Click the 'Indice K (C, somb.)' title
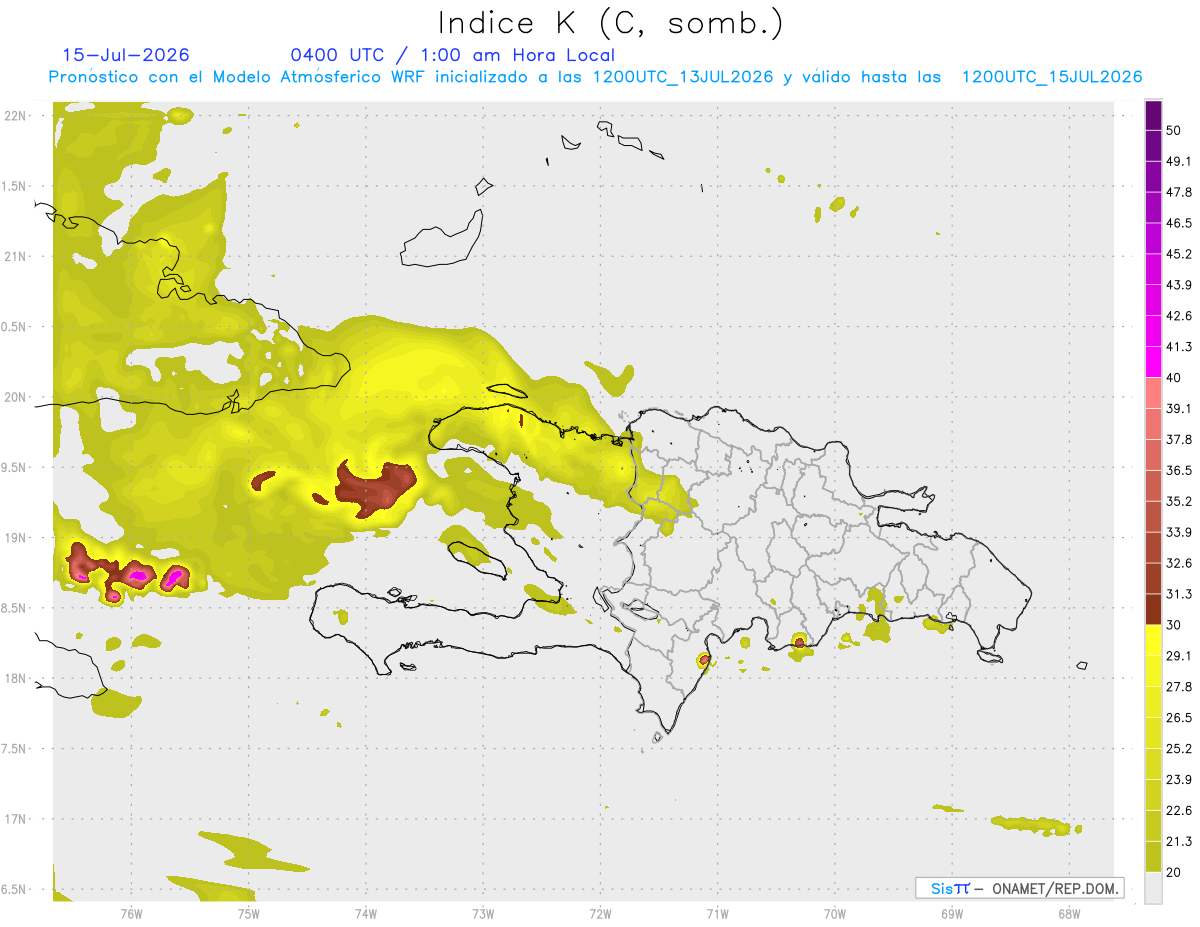The height and width of the screenshot is (927, 1200). (610, 24)
